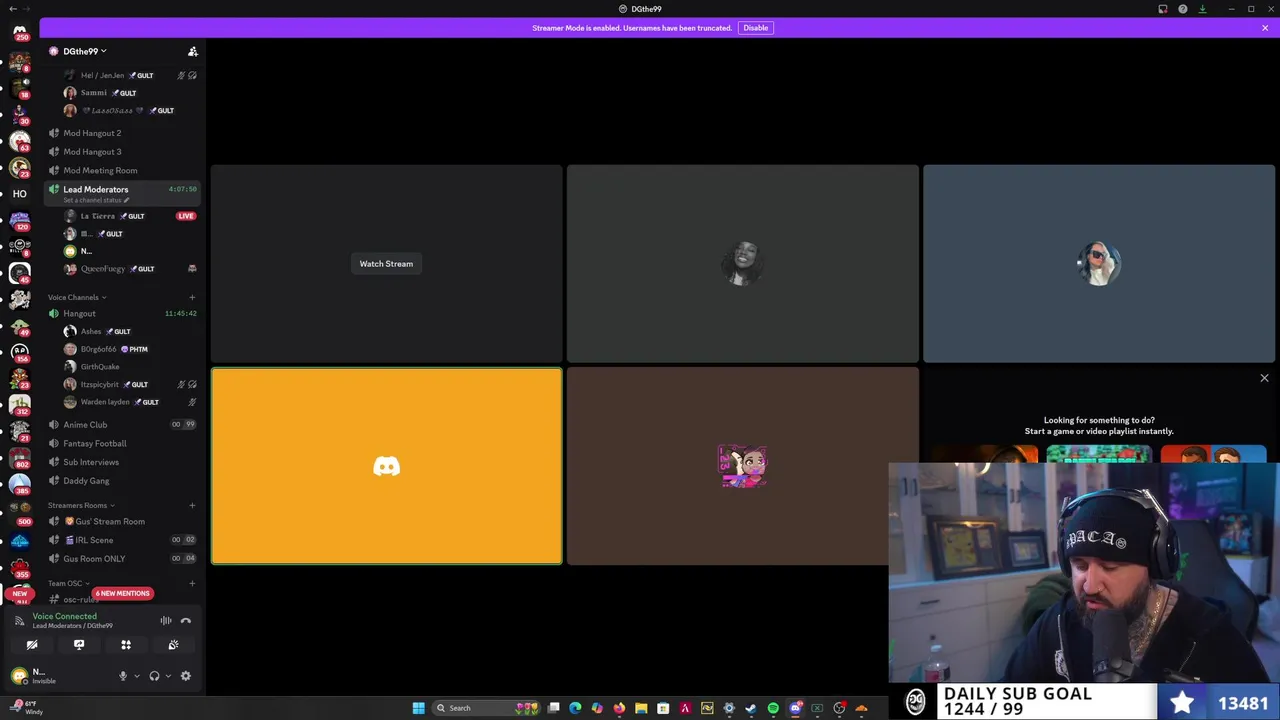Jump to 6 New Mentions
Viewport: 1280px width, 720px height.
pyautogui.click(x=123, y=593)
